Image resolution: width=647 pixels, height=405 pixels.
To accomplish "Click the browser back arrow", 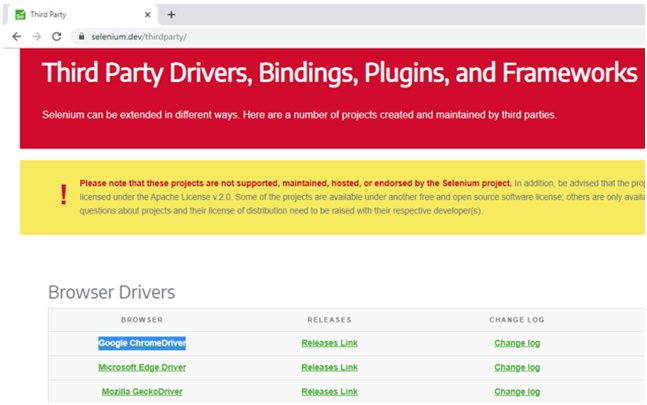I will 17,37.
